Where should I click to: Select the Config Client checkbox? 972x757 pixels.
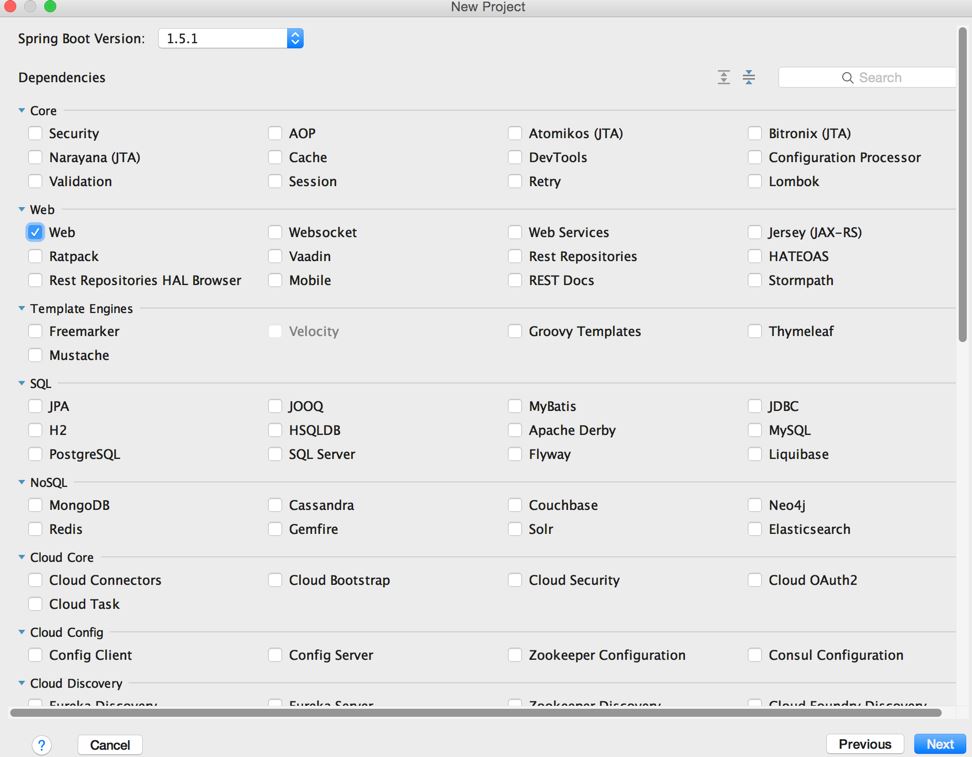(x=35, y=655)
